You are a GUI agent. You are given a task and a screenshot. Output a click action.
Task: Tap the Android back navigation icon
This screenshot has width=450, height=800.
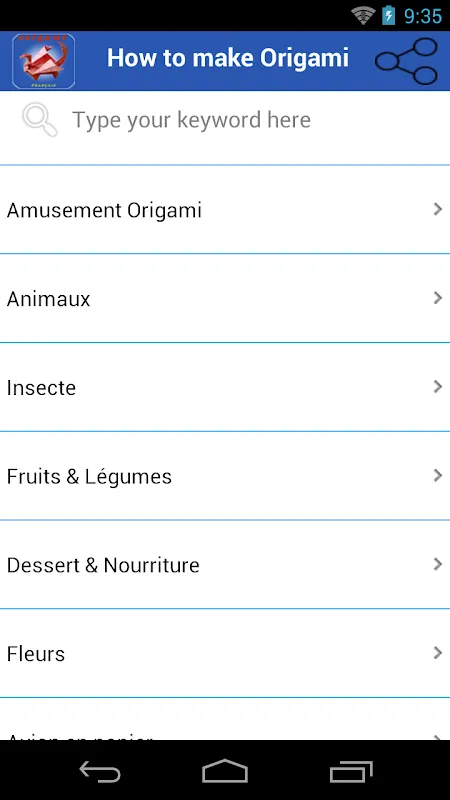pos(100,770)
